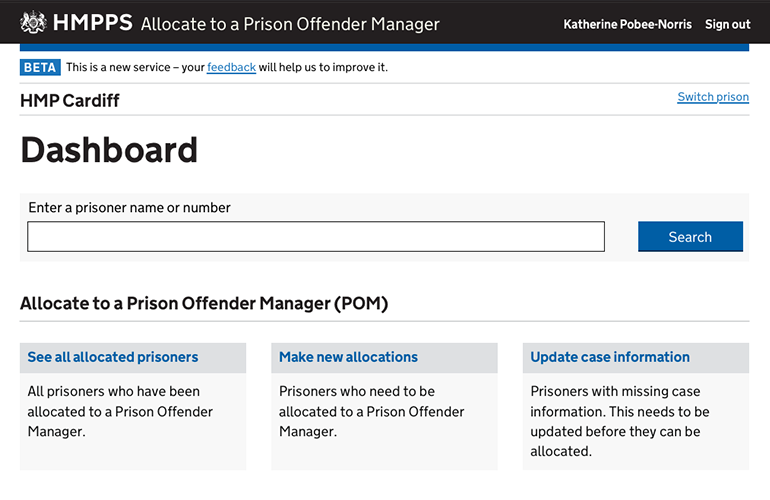This screenshot has width=770, height=500.
Task: Click the BETA phase tag
Action: pyautogui.click(x=40, y=67)
